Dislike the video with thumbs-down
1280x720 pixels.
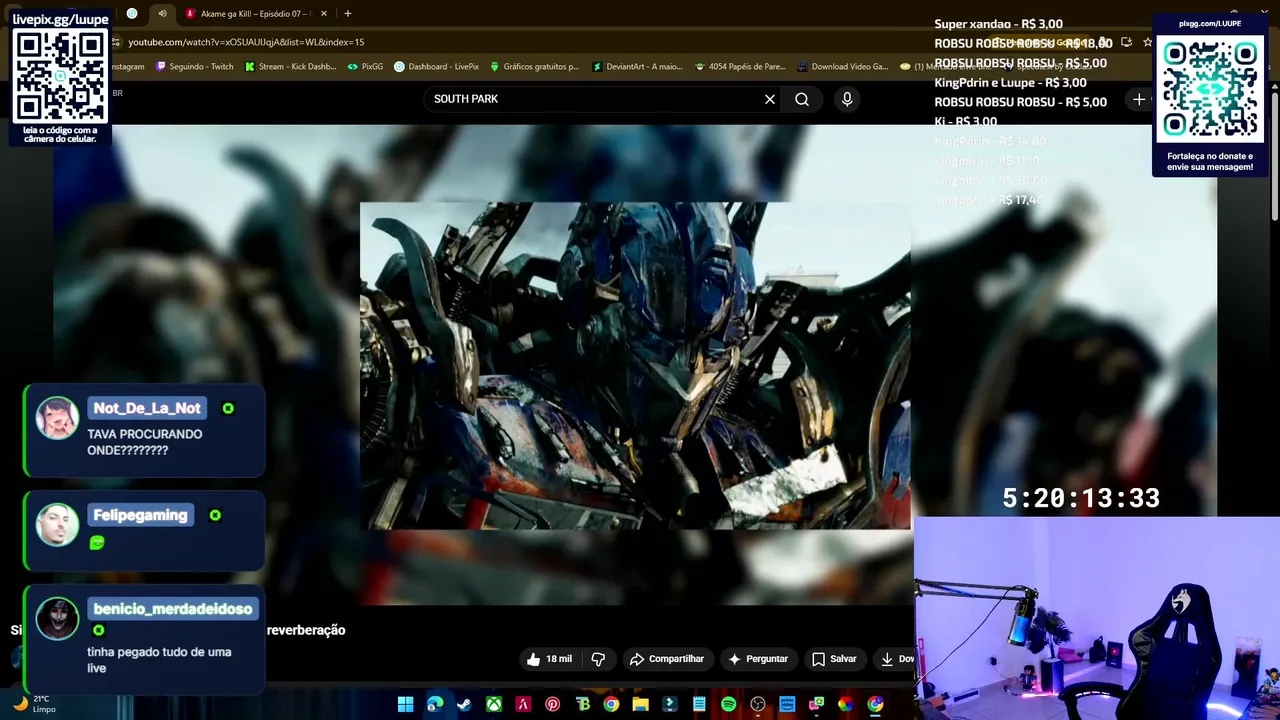click(x=598, y=659)
